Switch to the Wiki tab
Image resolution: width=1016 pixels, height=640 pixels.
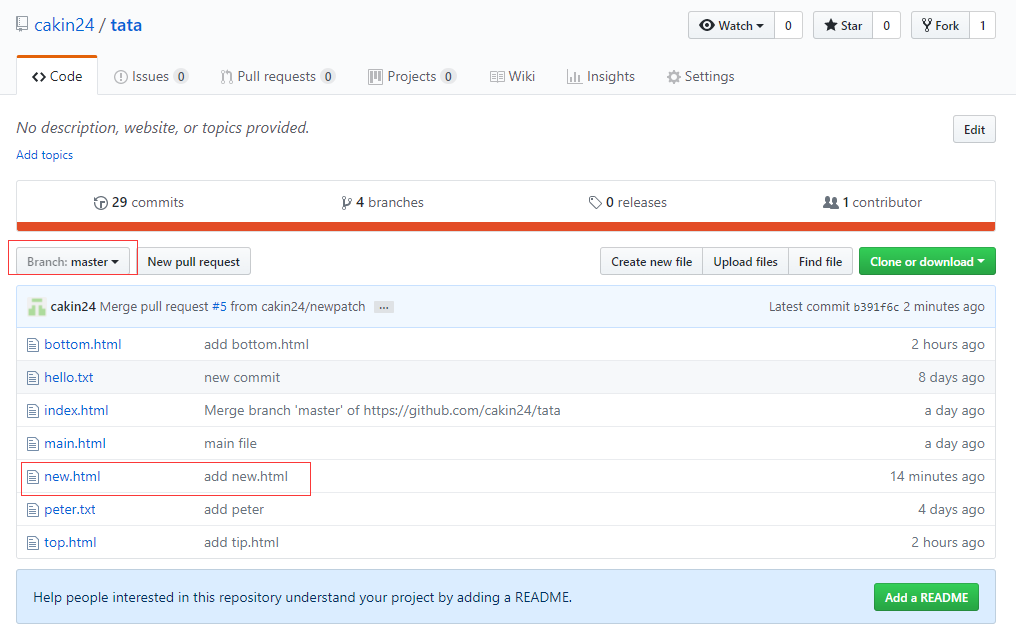(x=513, y=76)
